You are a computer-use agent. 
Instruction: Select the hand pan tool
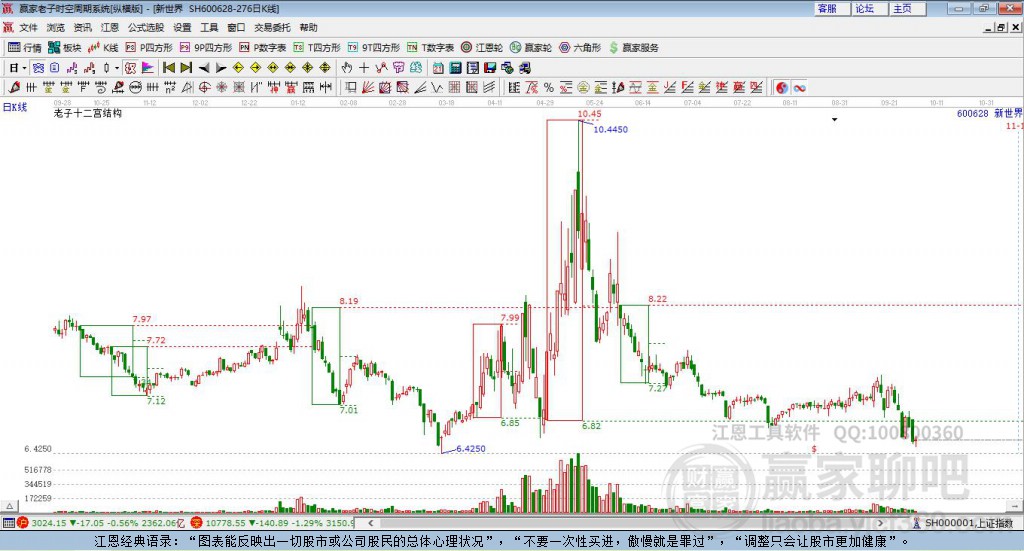point(347,68)
